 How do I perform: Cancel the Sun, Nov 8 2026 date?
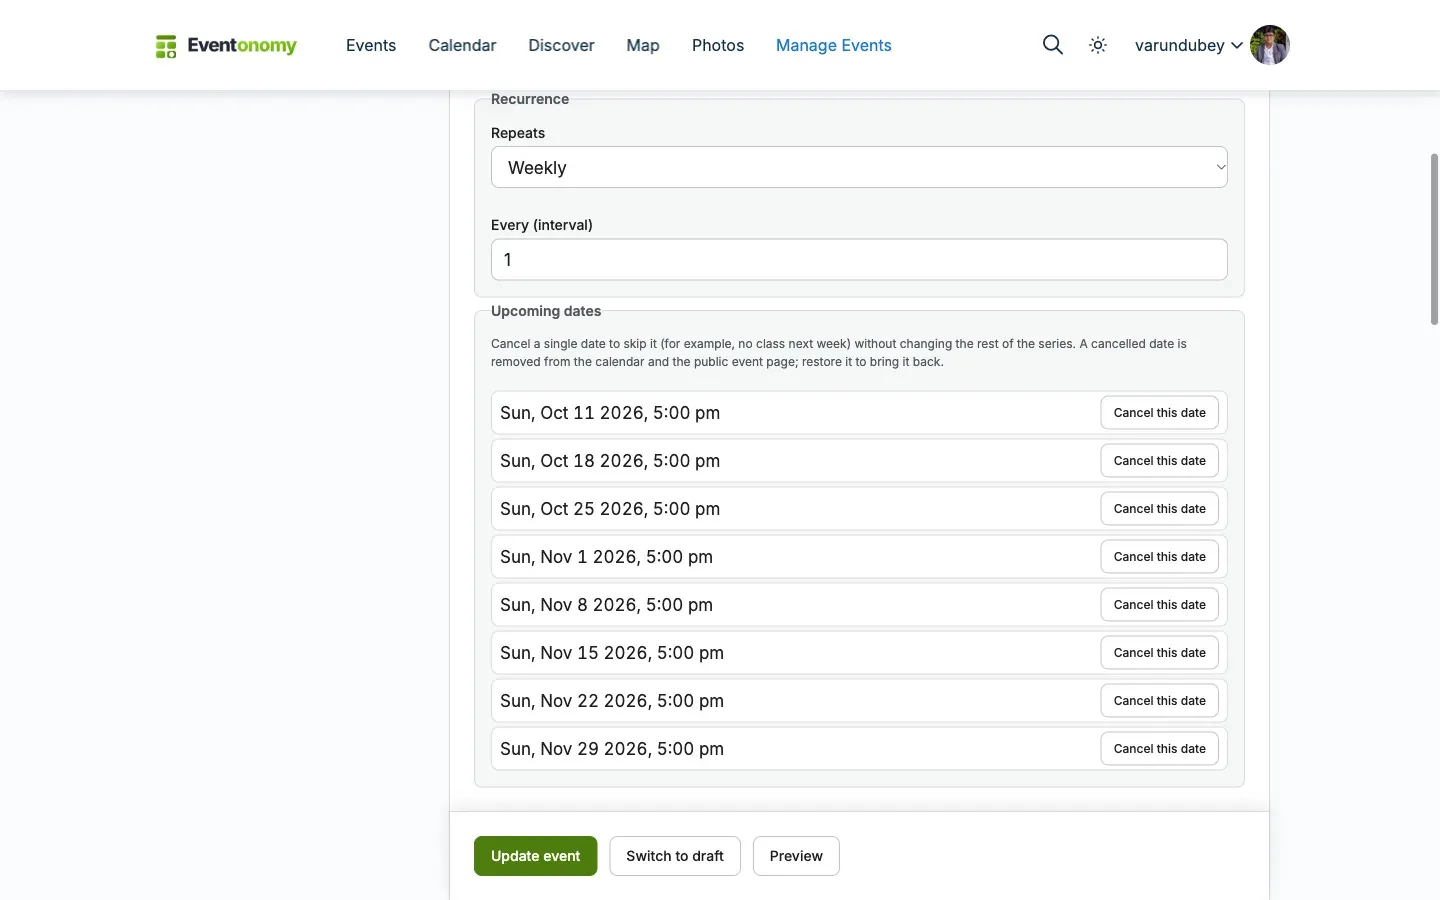[1159, 605]
